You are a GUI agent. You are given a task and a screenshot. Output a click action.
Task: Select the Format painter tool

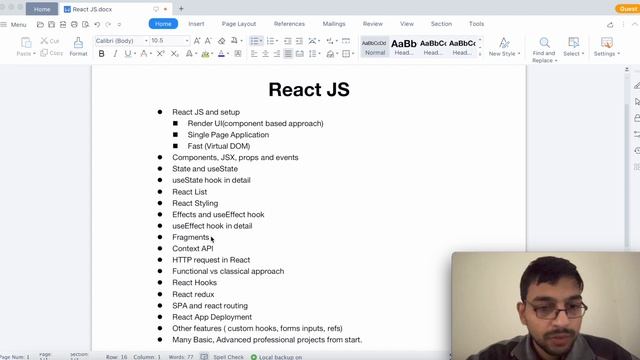click(78, 46)
